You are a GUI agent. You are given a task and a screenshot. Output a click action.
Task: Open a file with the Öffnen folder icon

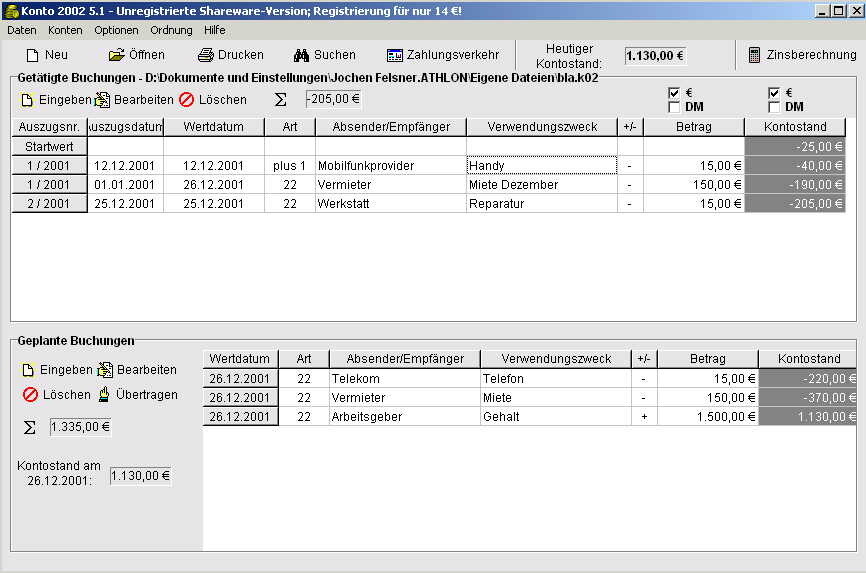[117, 55]
